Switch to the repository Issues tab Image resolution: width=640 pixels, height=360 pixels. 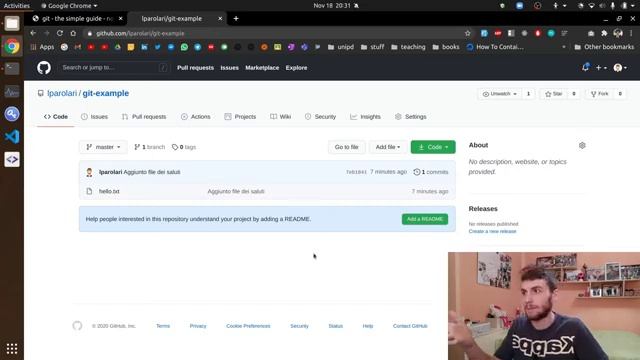coord(94,117)
